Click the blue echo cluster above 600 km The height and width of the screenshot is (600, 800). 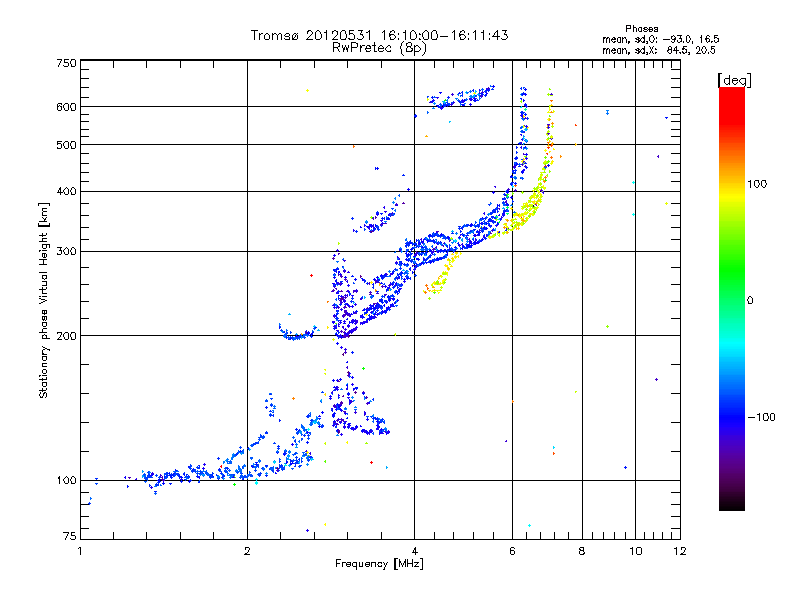[x=461, y=96]
